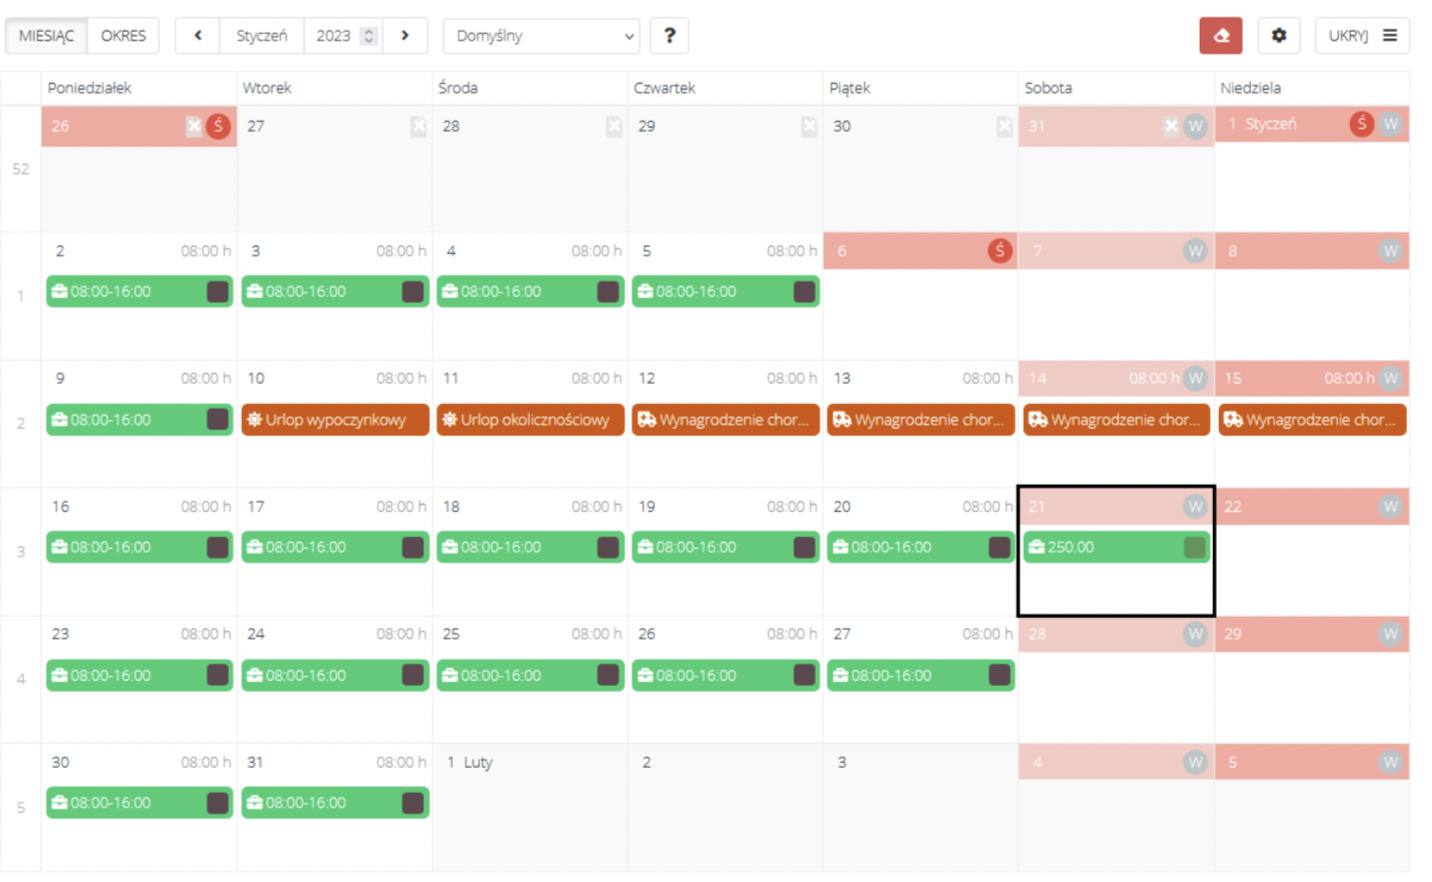Click the X icon on December 27

[418, 127]
